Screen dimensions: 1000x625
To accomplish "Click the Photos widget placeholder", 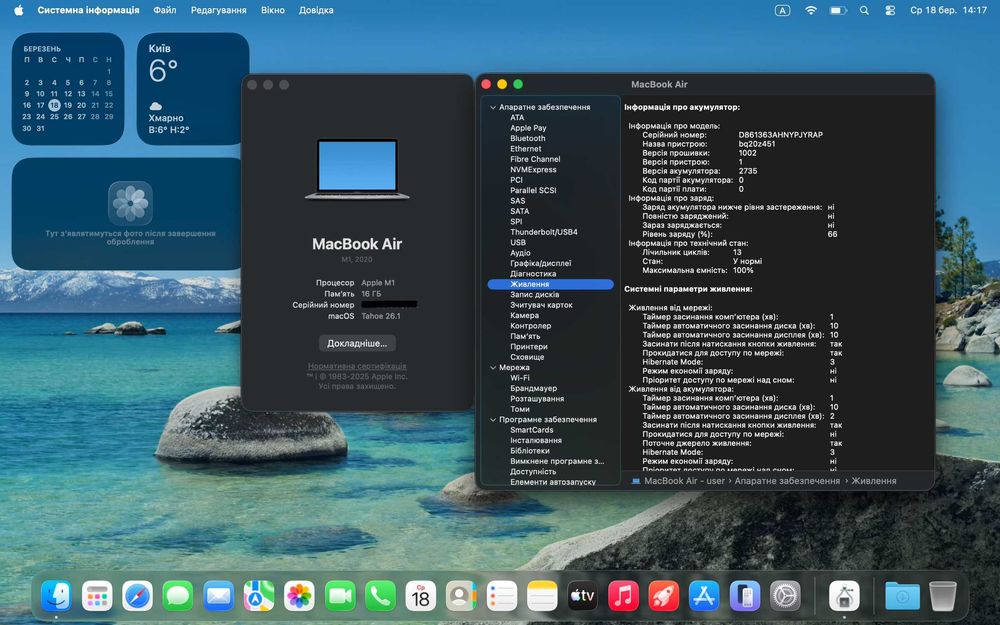I will (127, 214).
